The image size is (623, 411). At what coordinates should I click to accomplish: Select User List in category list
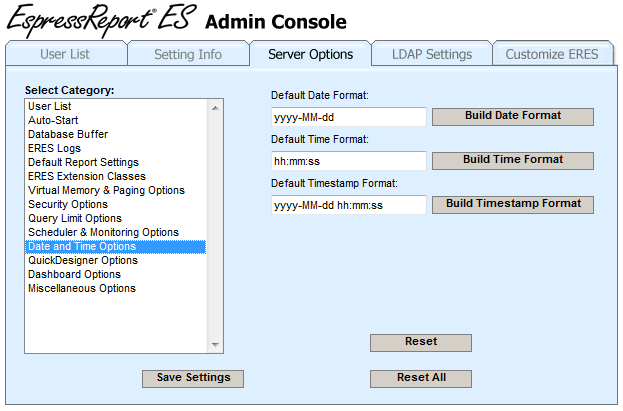pyautogui.click(x=115, y=107)
